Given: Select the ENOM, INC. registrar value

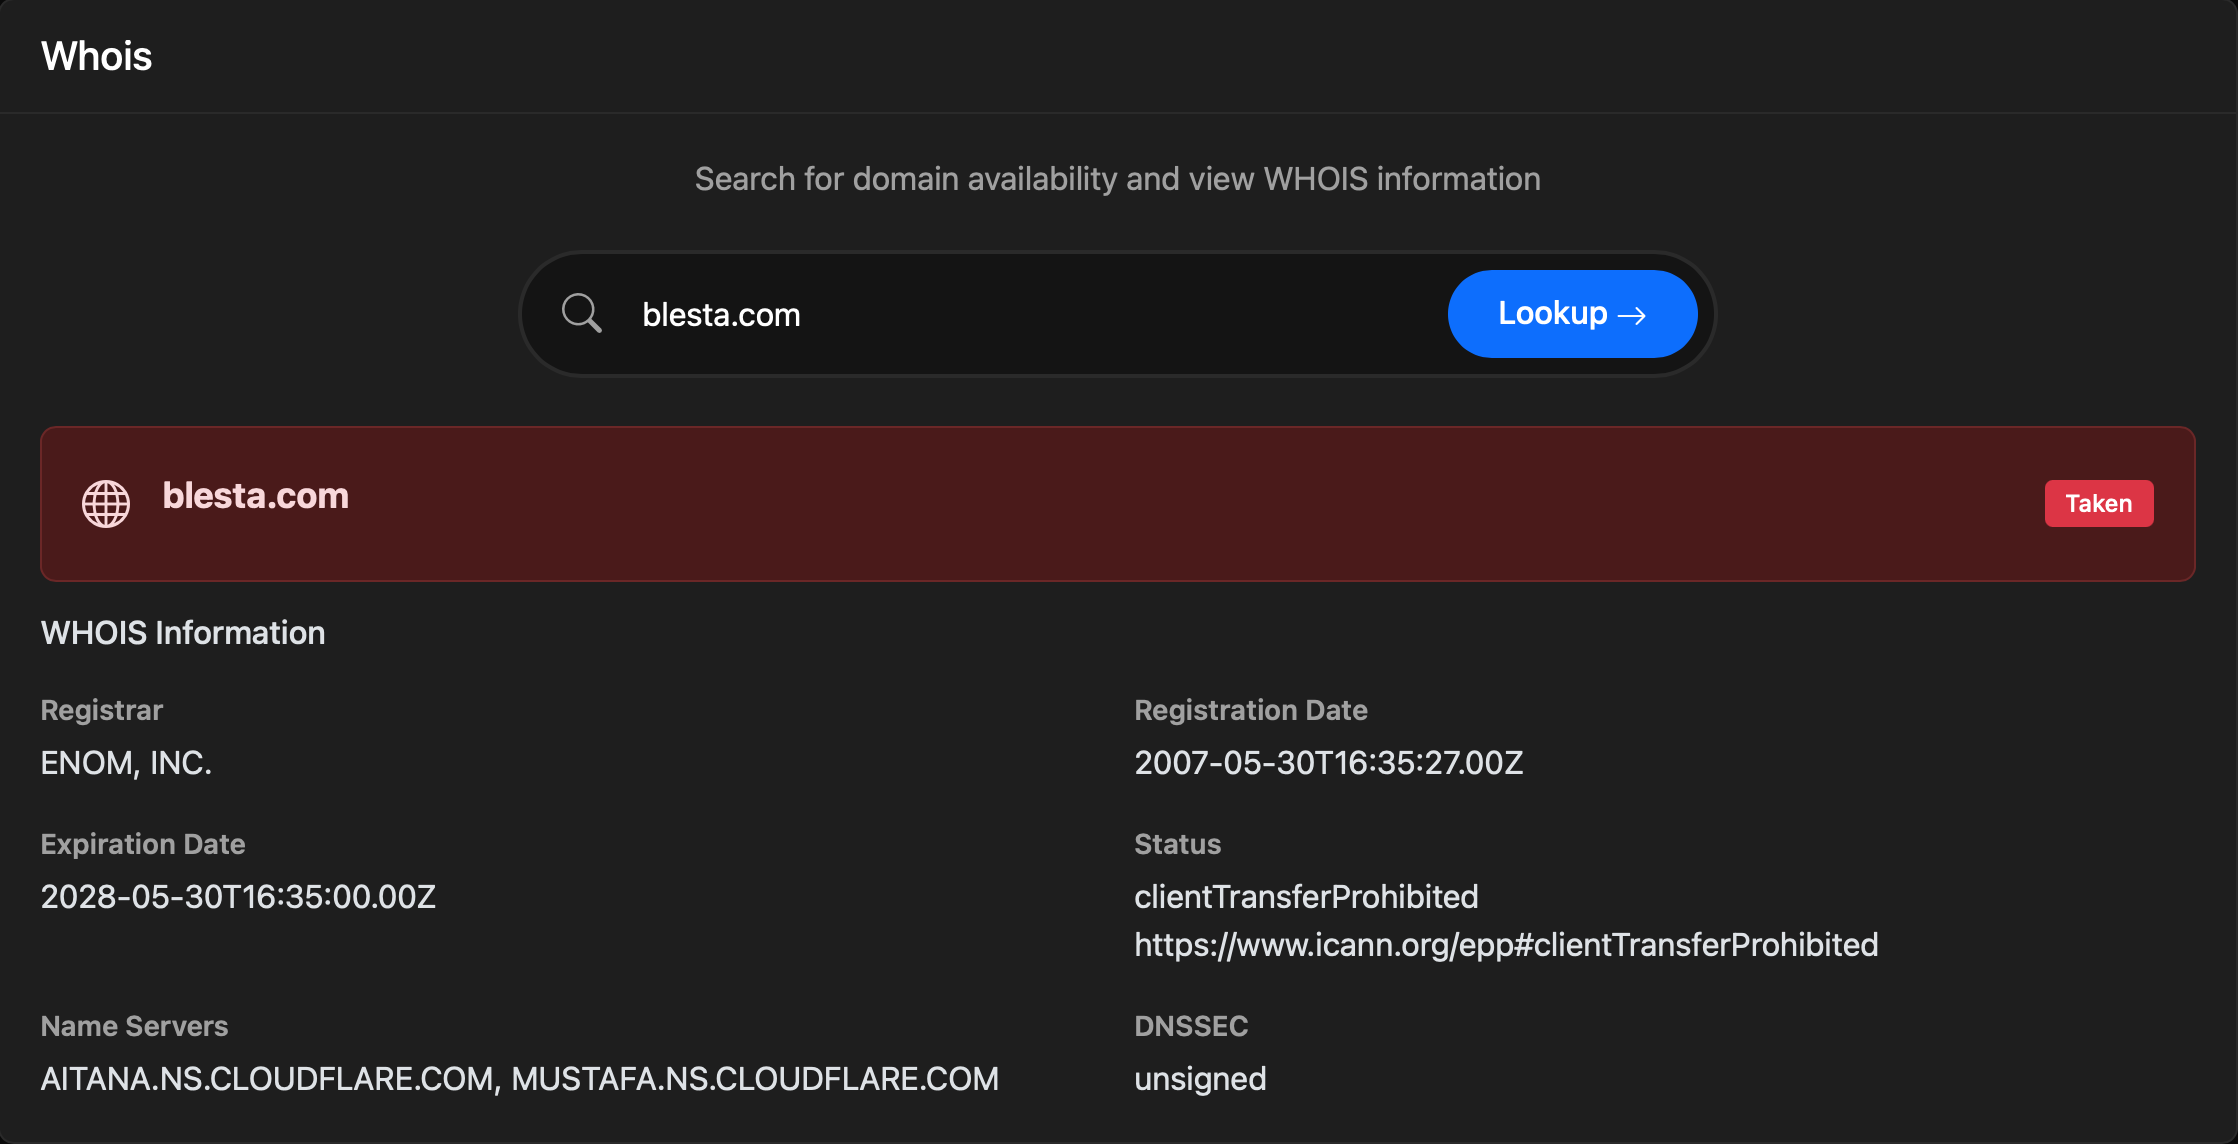Looking at the screenshot, I should (126, 763).
